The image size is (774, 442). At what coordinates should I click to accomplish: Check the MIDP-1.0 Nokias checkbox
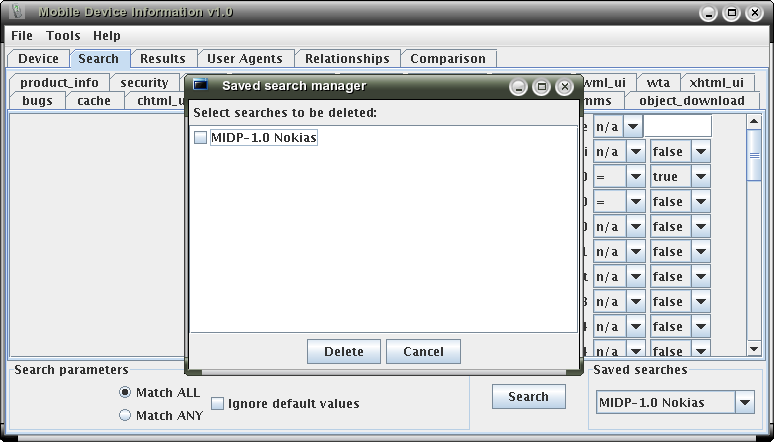(x=201, y=138)
